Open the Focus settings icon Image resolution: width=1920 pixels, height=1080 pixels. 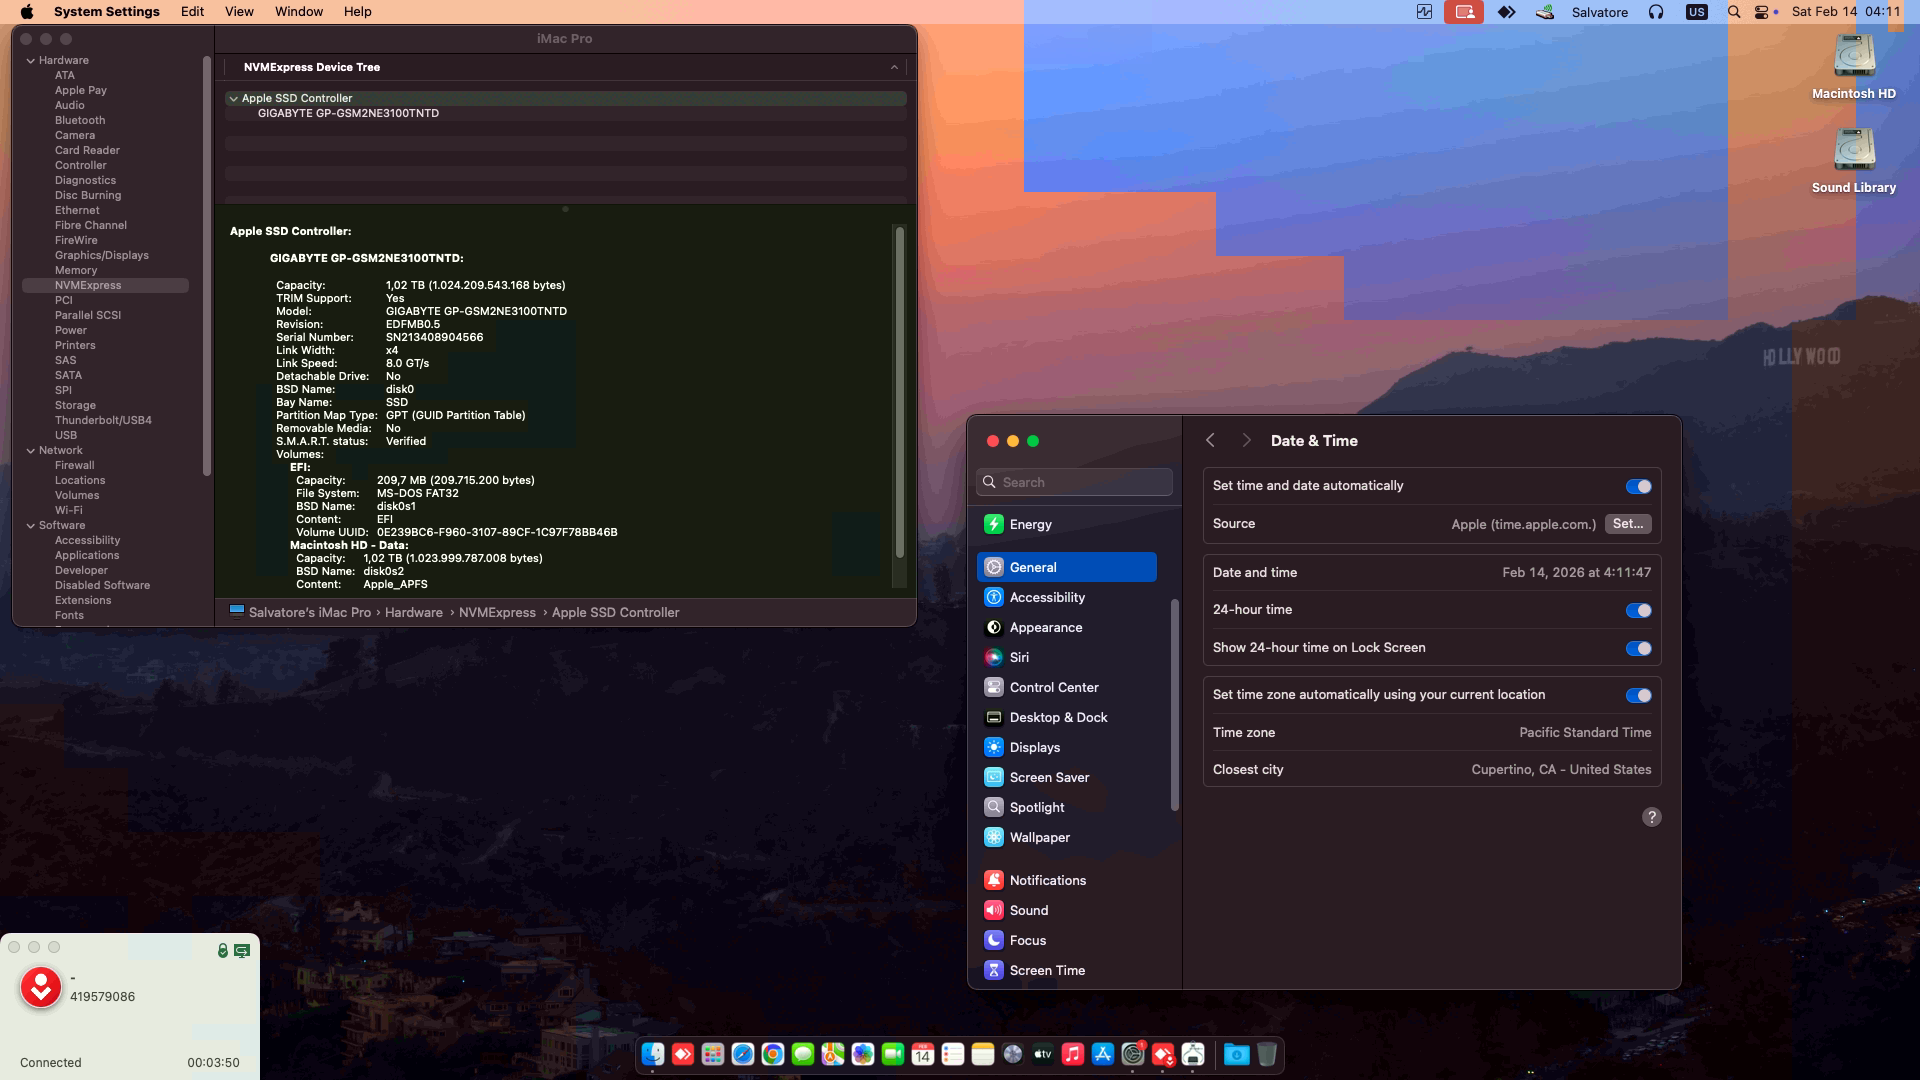tap(993, 940)
